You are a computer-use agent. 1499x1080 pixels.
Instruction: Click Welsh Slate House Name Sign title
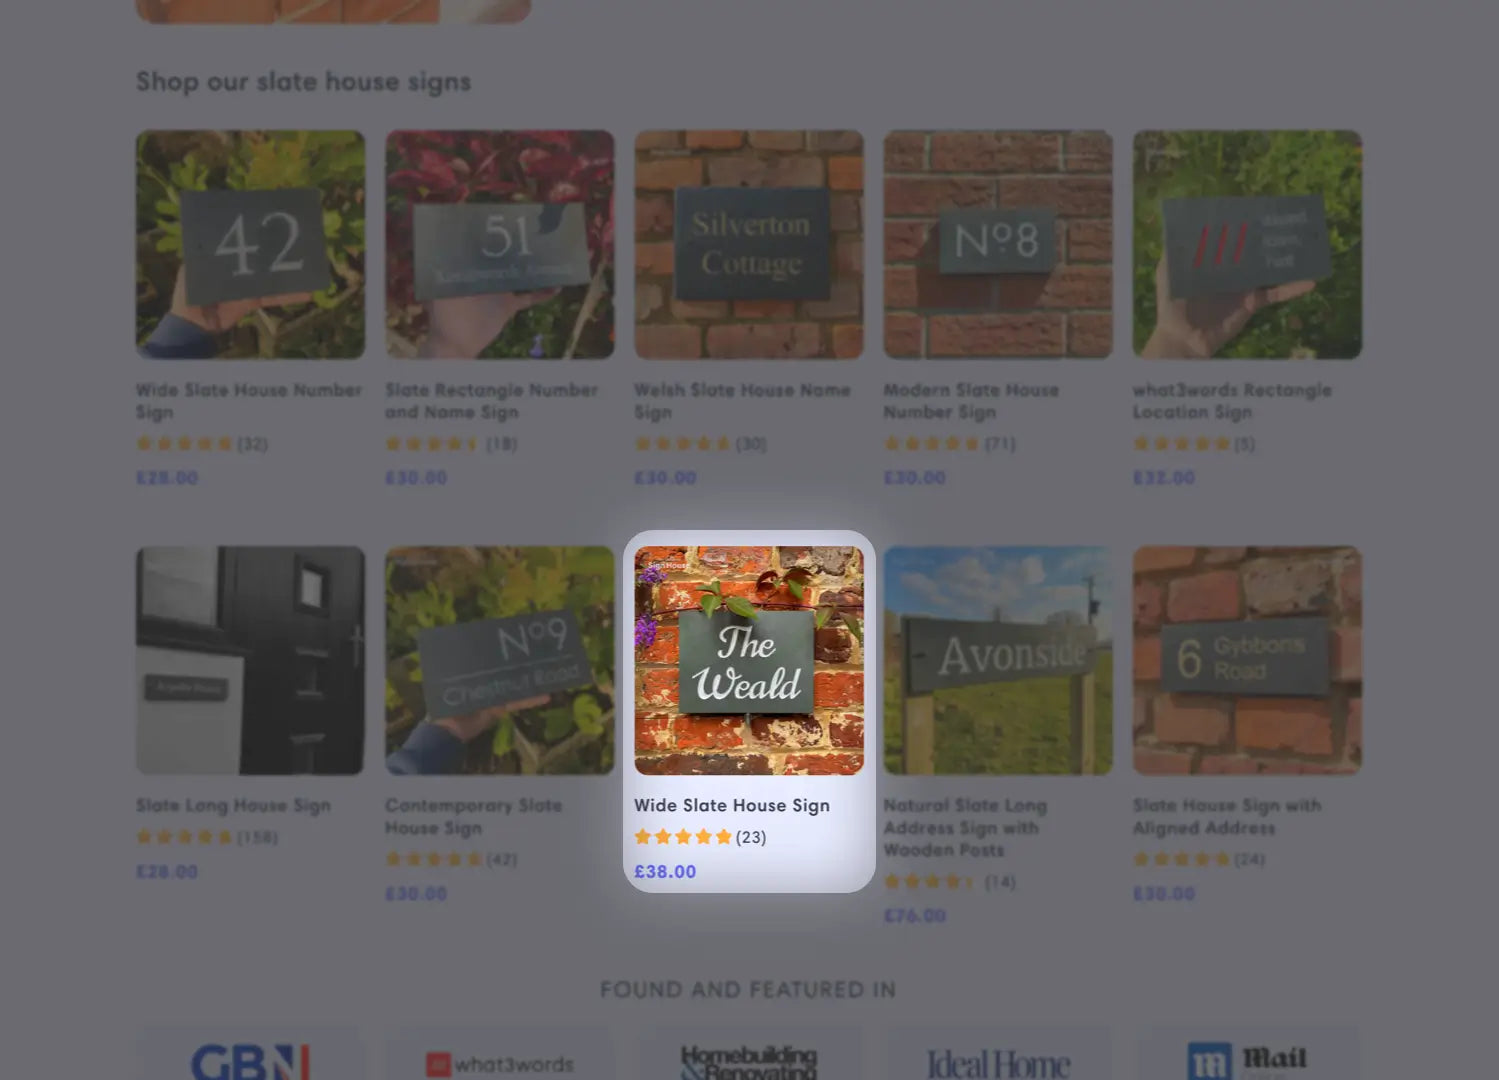point(742,400)
